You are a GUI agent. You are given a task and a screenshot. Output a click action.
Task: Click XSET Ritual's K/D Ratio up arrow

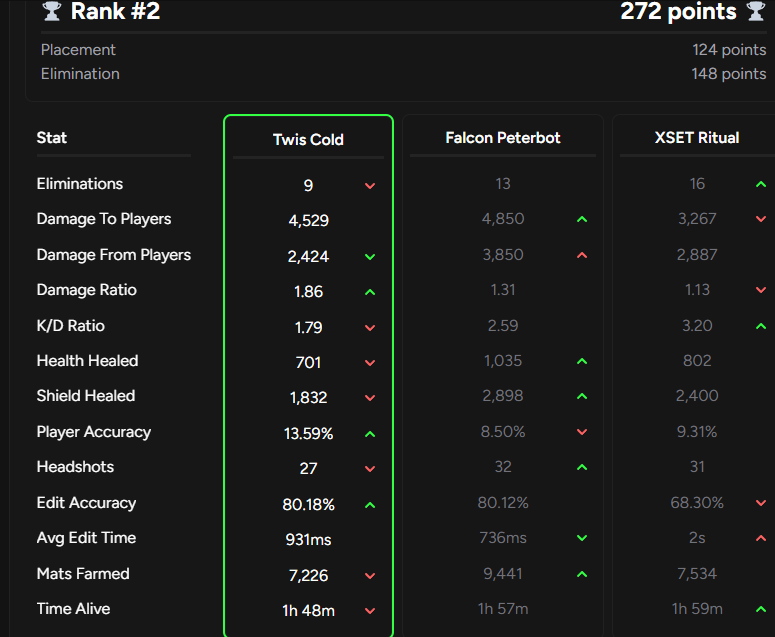tap(761, 326)
